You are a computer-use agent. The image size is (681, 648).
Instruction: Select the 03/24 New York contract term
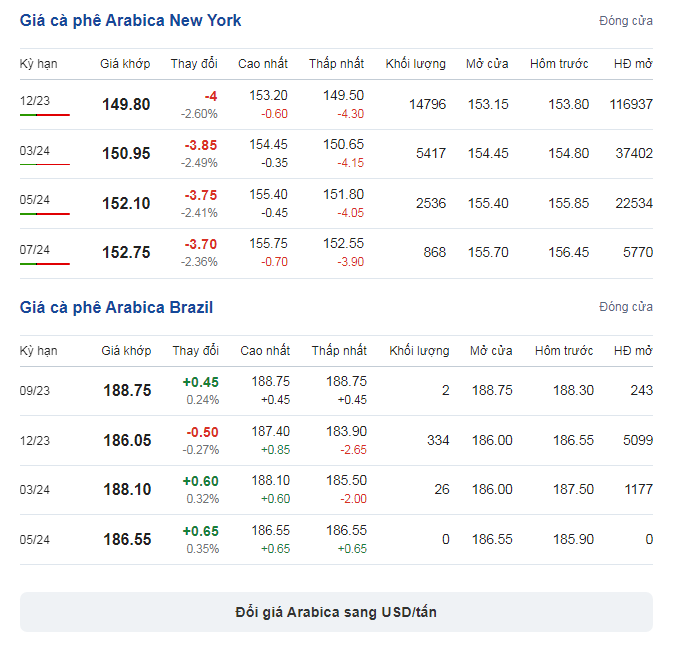pyautogui.click(x=35, y=151)
